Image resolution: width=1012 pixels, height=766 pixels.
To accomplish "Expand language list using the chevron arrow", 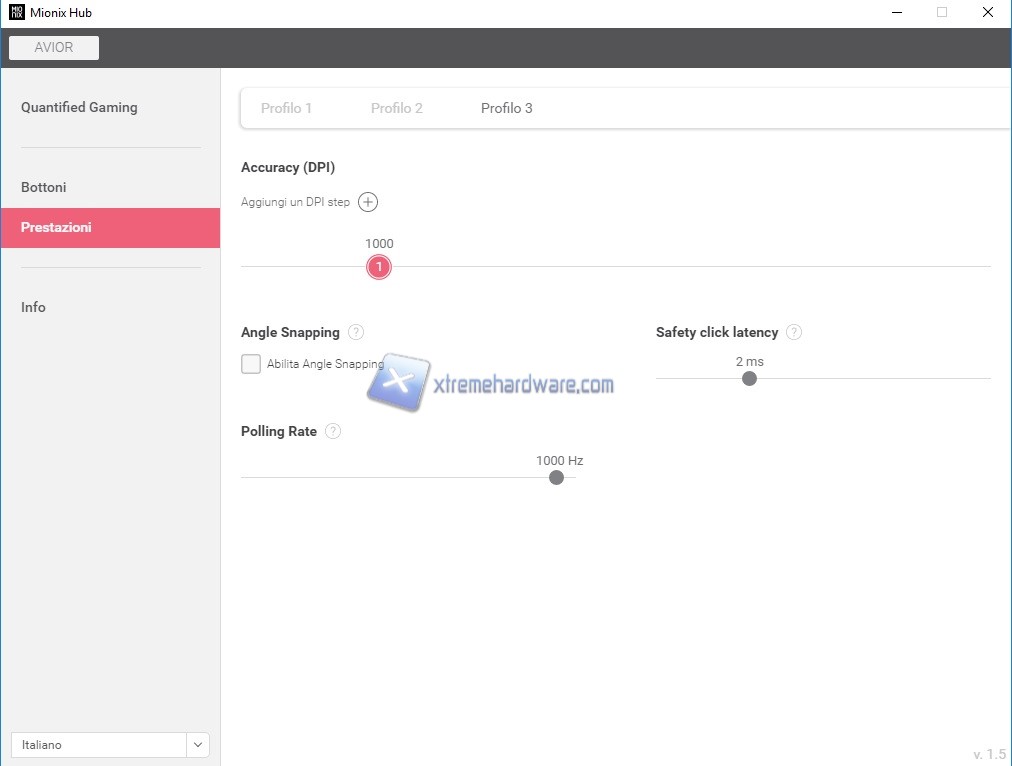I will (x=198, y=745).
